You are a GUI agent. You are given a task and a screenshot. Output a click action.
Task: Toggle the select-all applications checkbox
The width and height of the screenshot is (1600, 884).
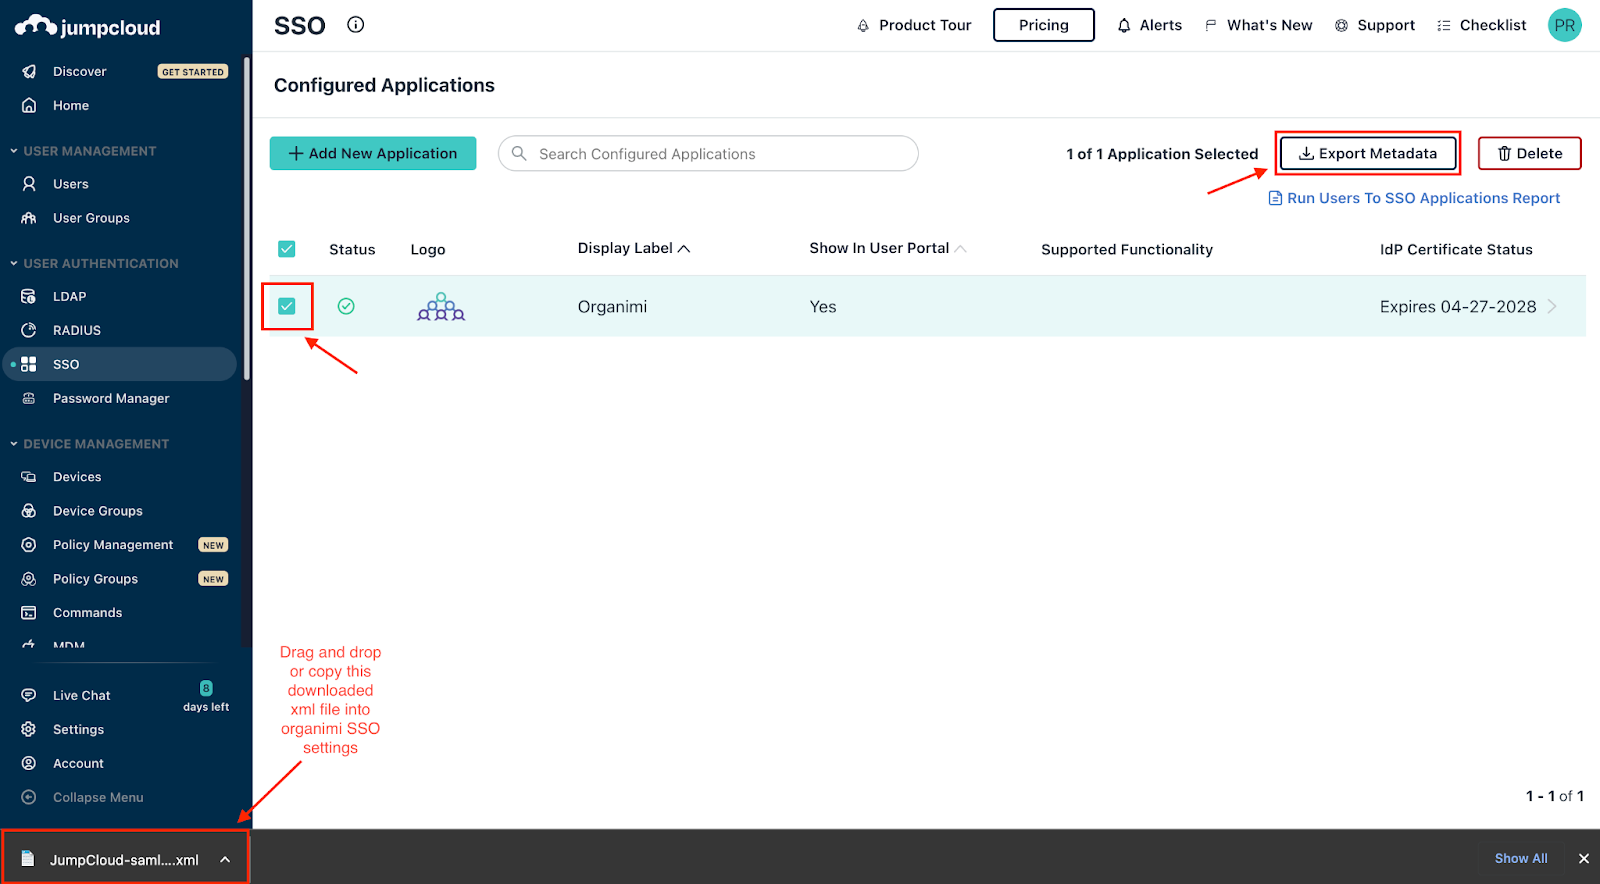[x=287, y=249]
